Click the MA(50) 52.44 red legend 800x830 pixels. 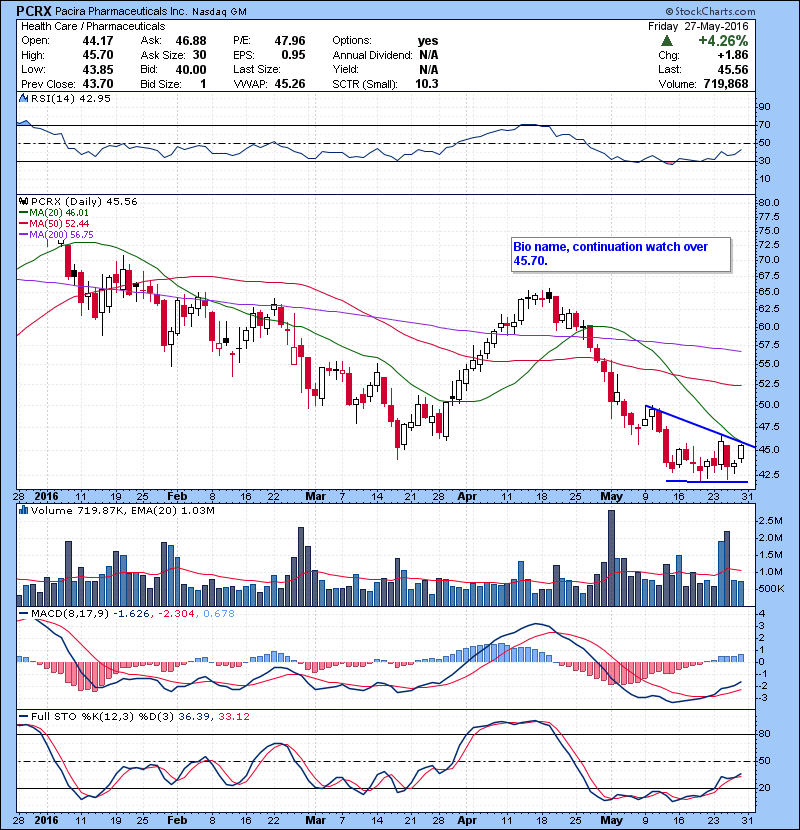[x=53, y=224]
